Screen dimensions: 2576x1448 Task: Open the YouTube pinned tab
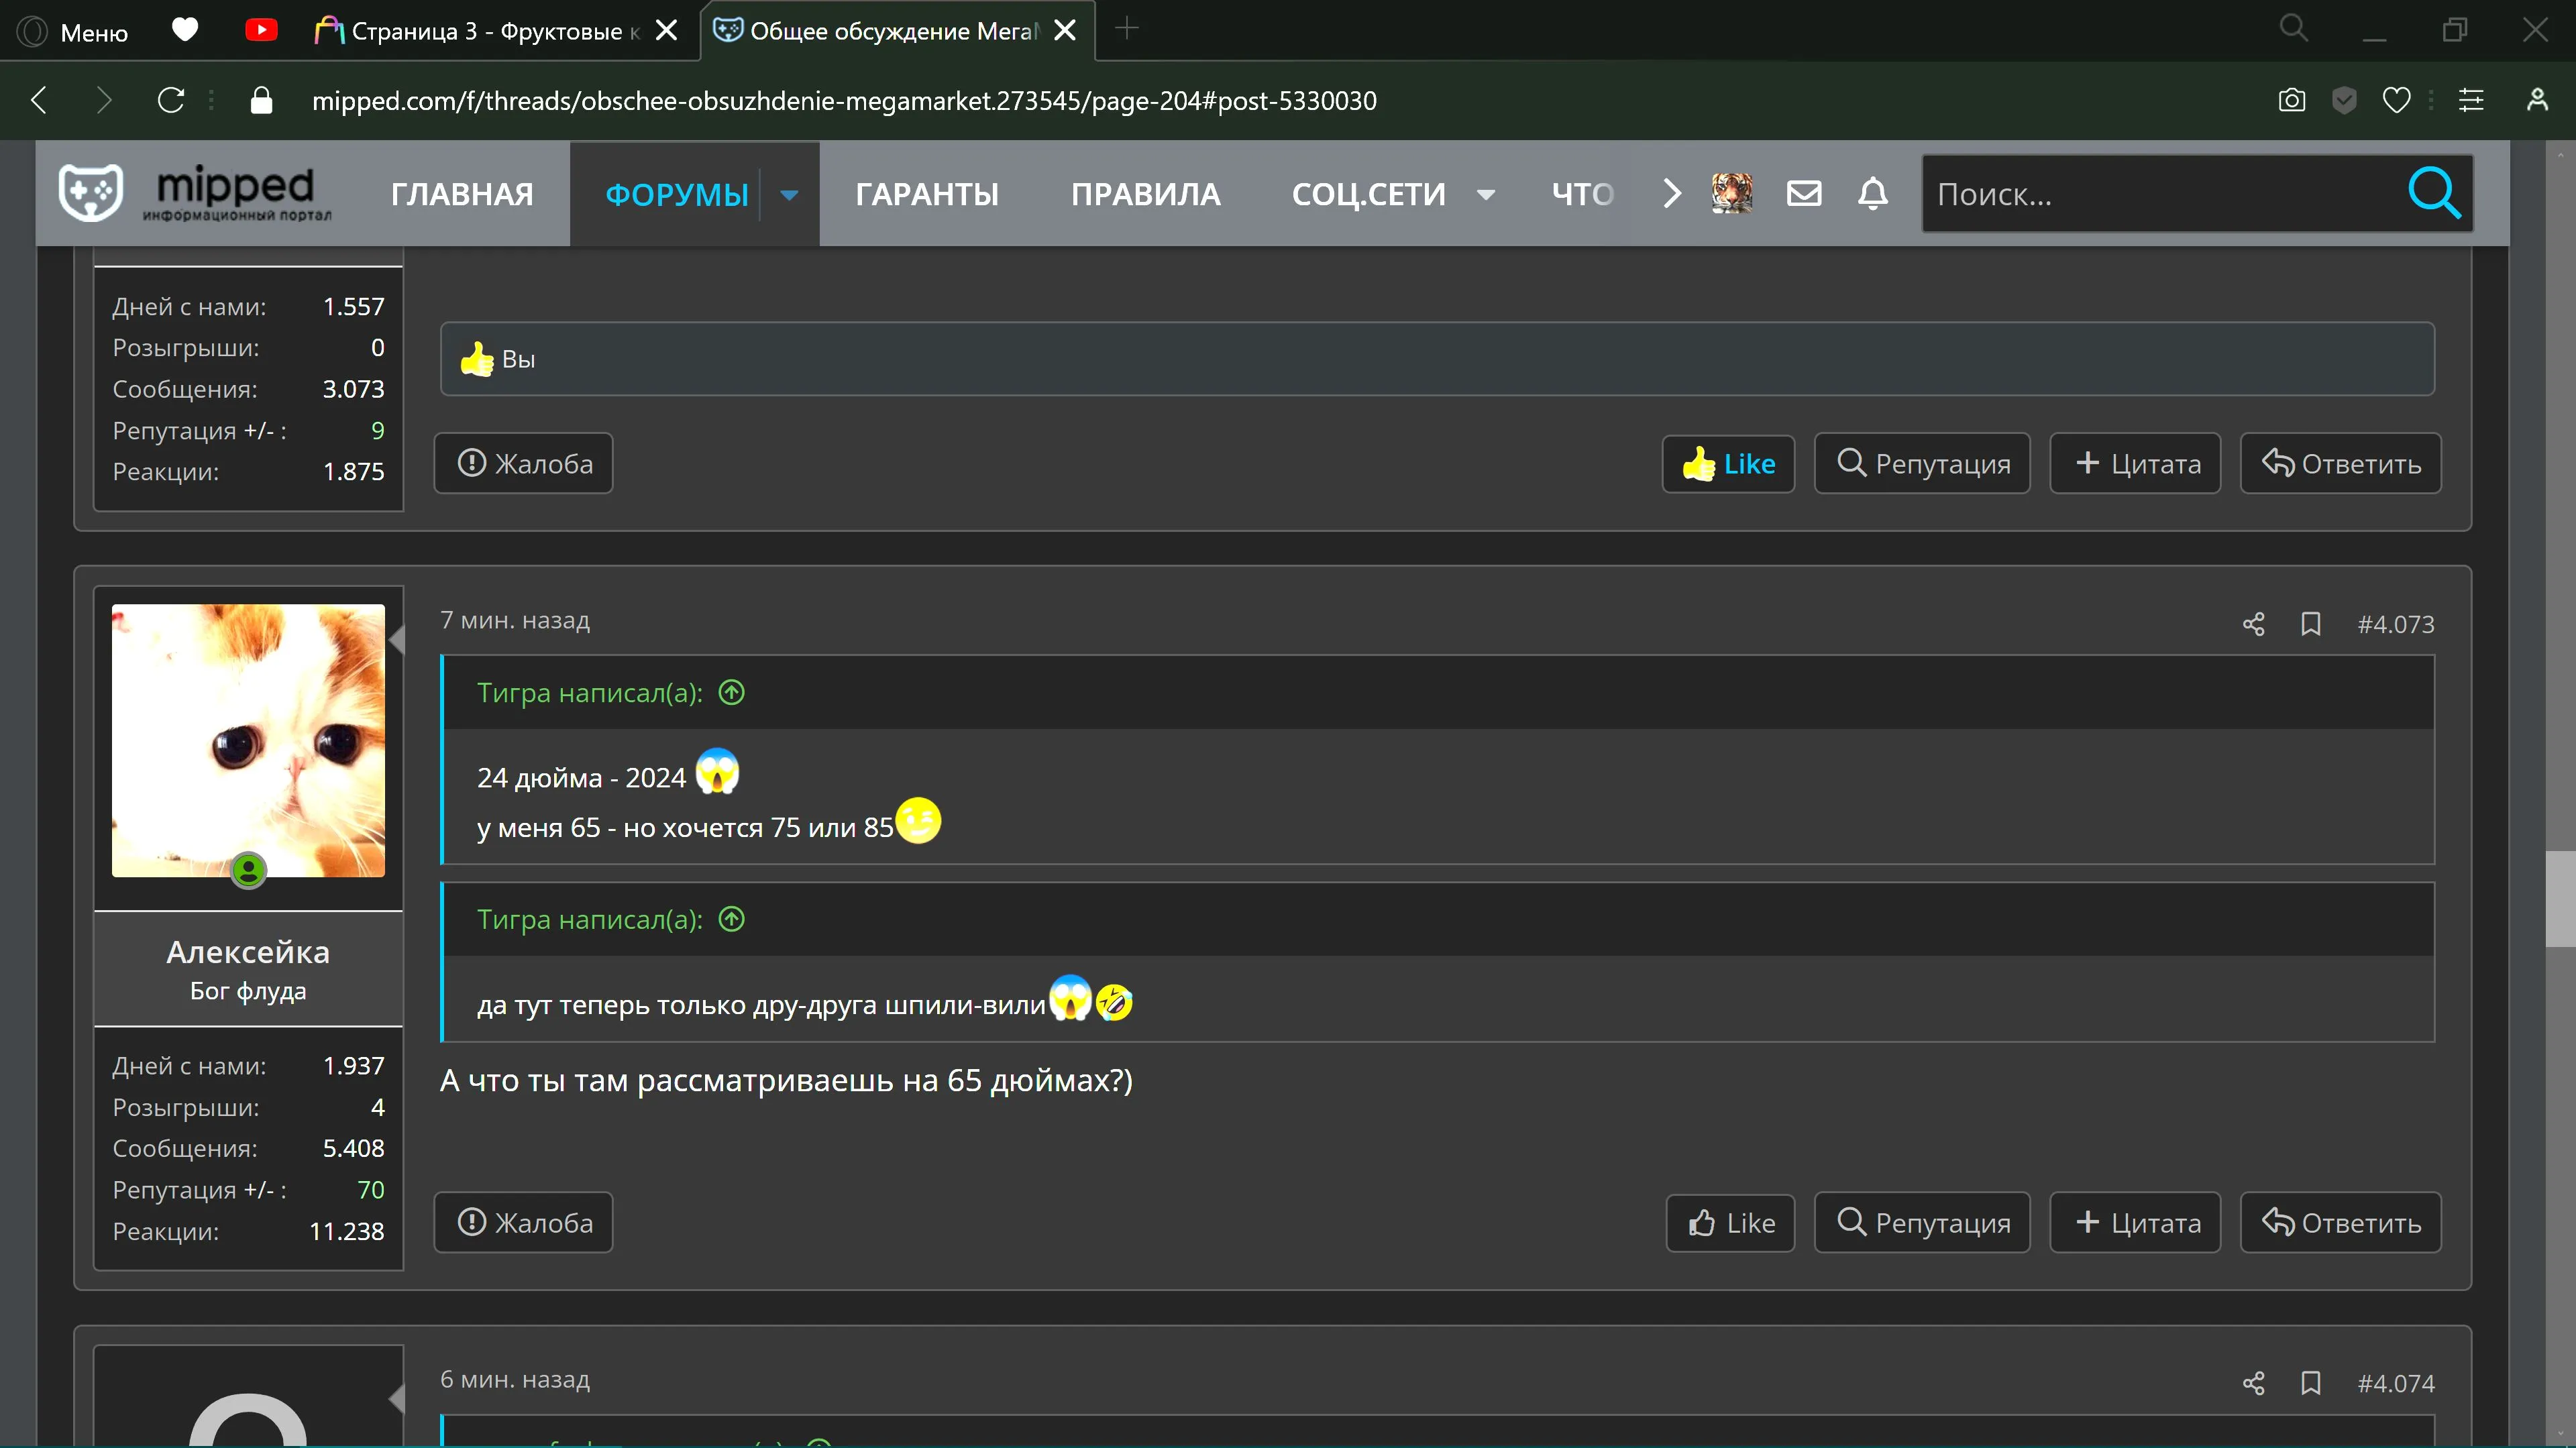tap(261, 30)
